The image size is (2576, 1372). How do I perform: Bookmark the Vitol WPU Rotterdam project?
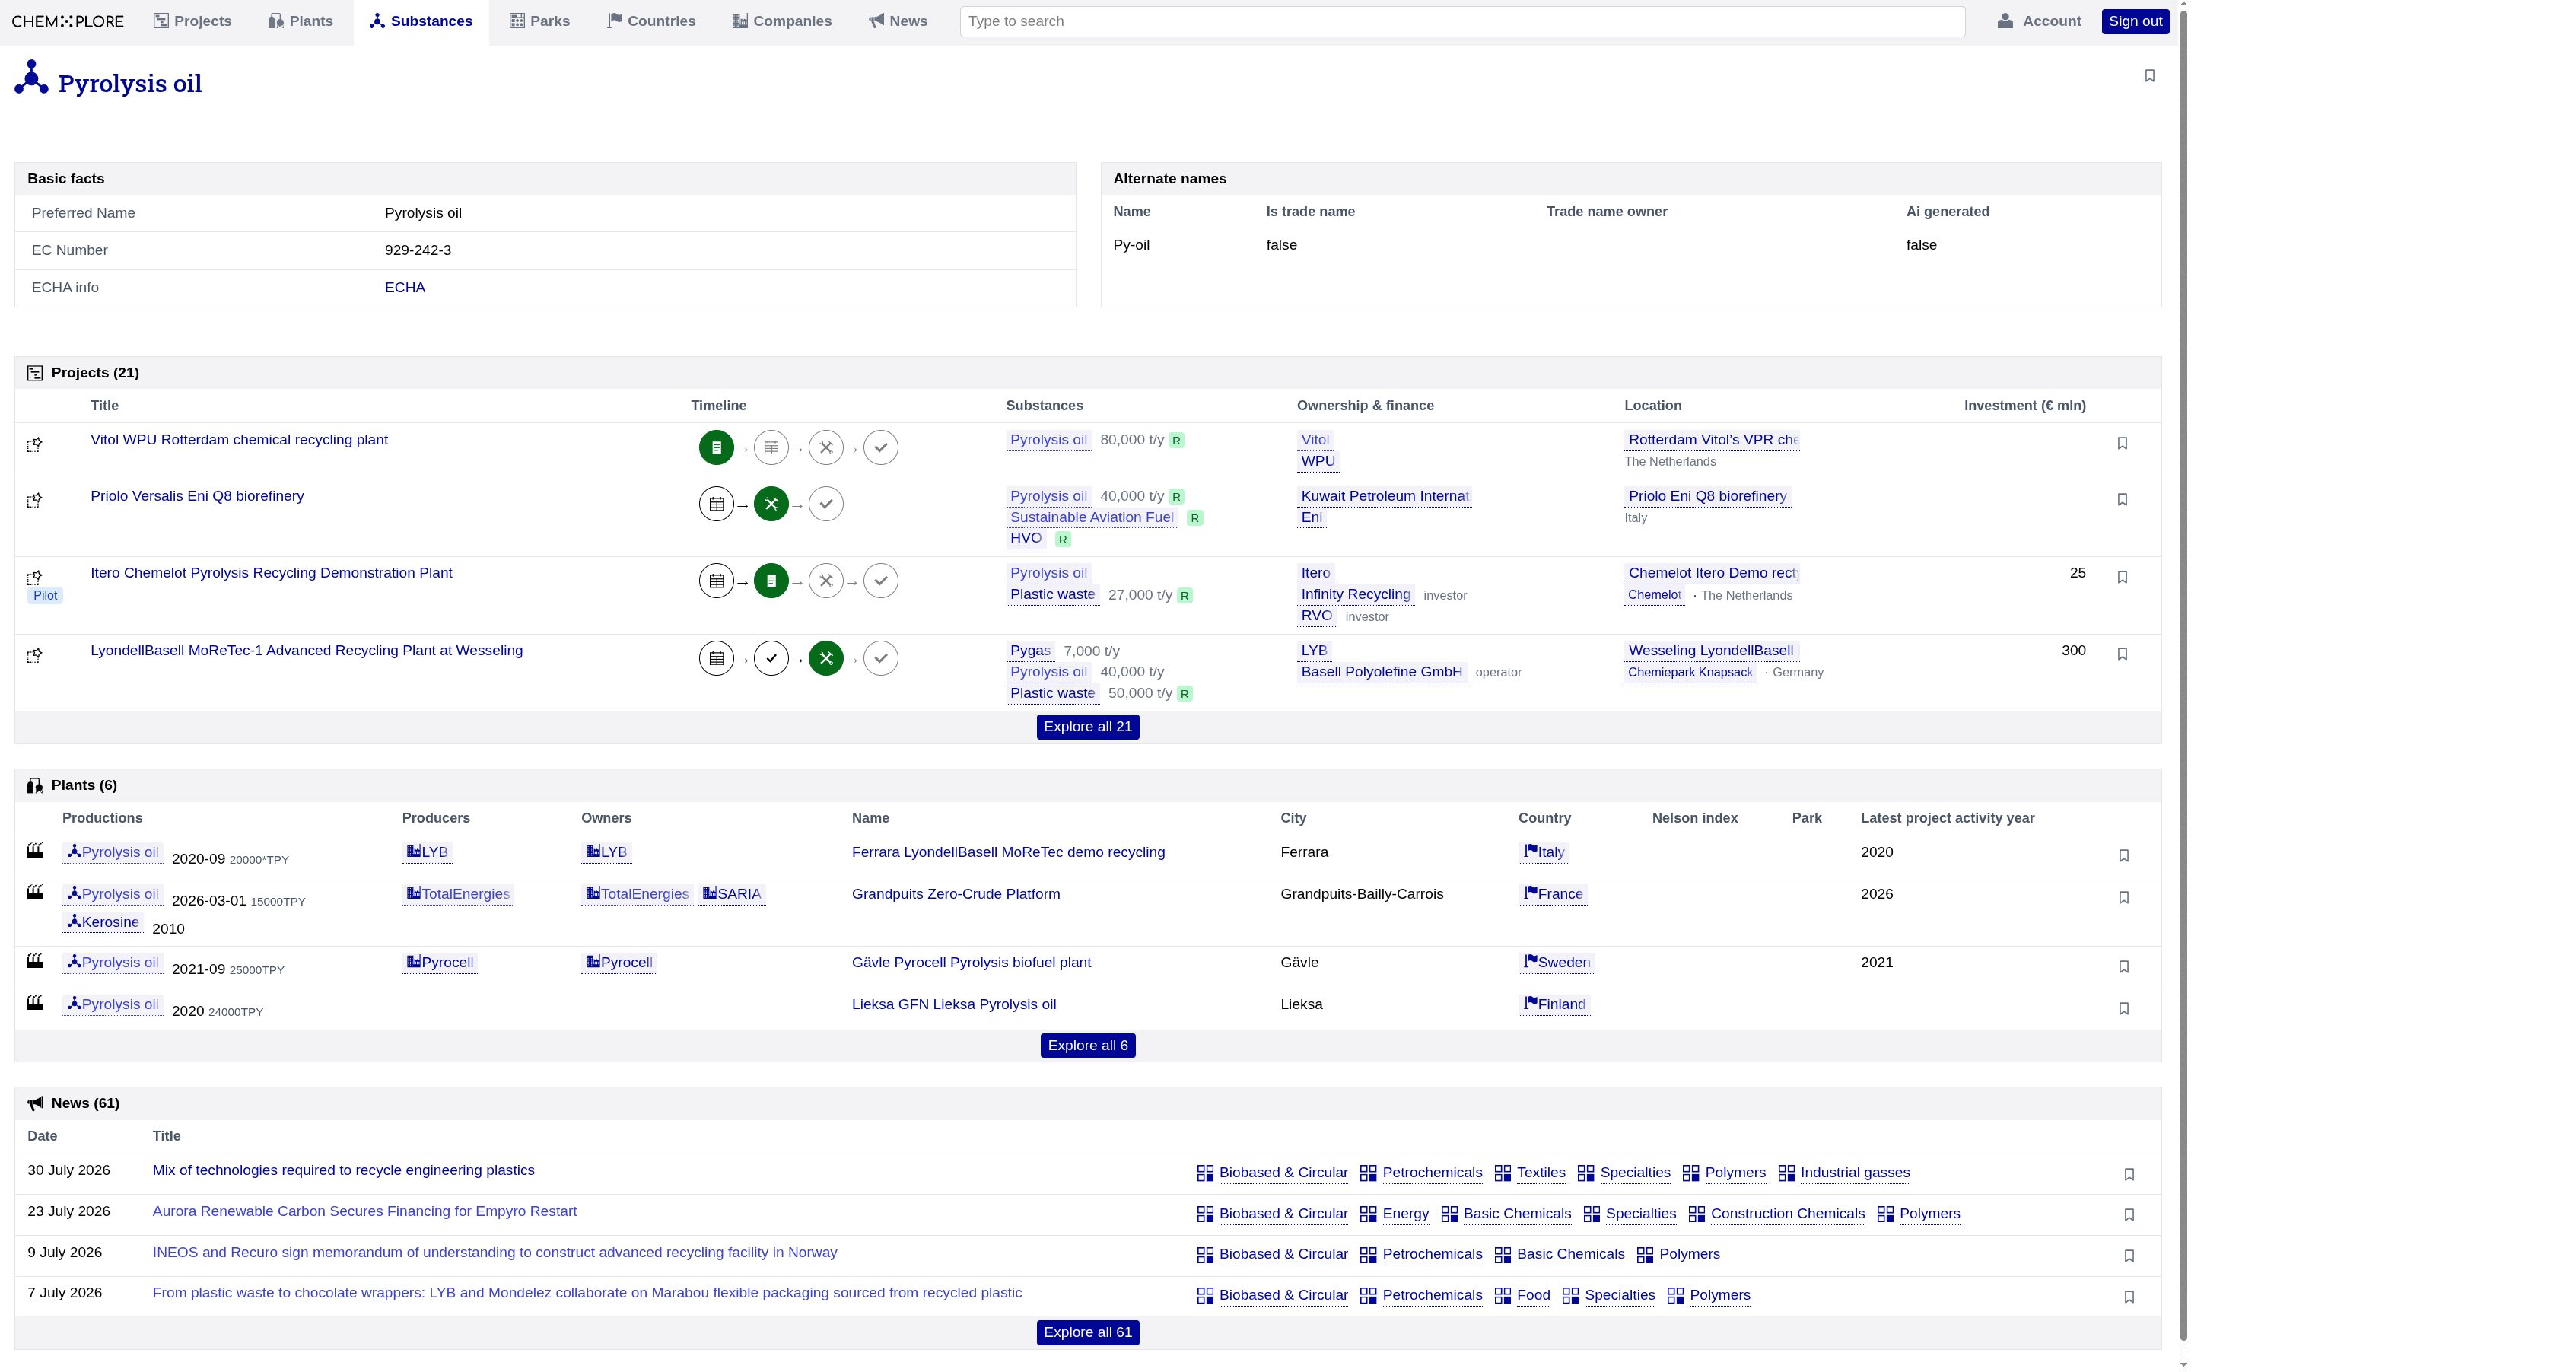click(2122, 443)
